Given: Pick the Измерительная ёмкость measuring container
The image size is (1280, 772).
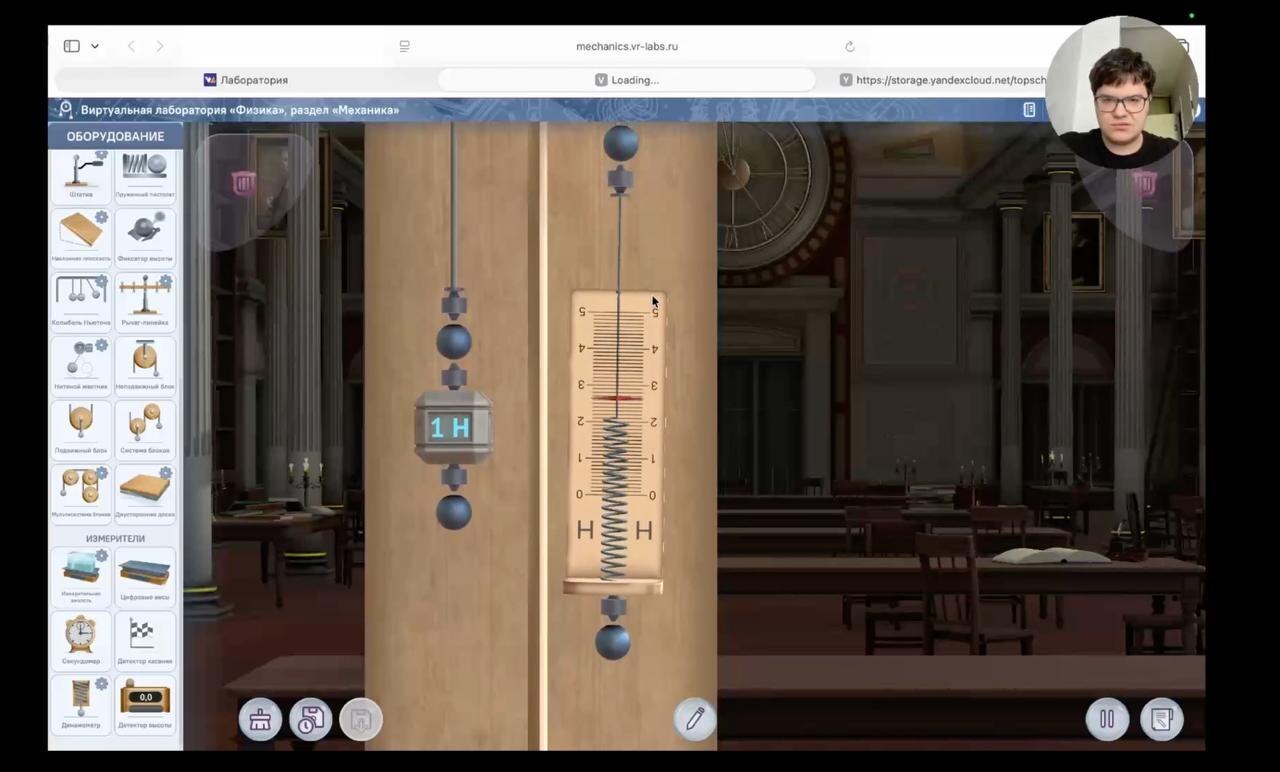Looking at the screenshot, I should [81, 577].
